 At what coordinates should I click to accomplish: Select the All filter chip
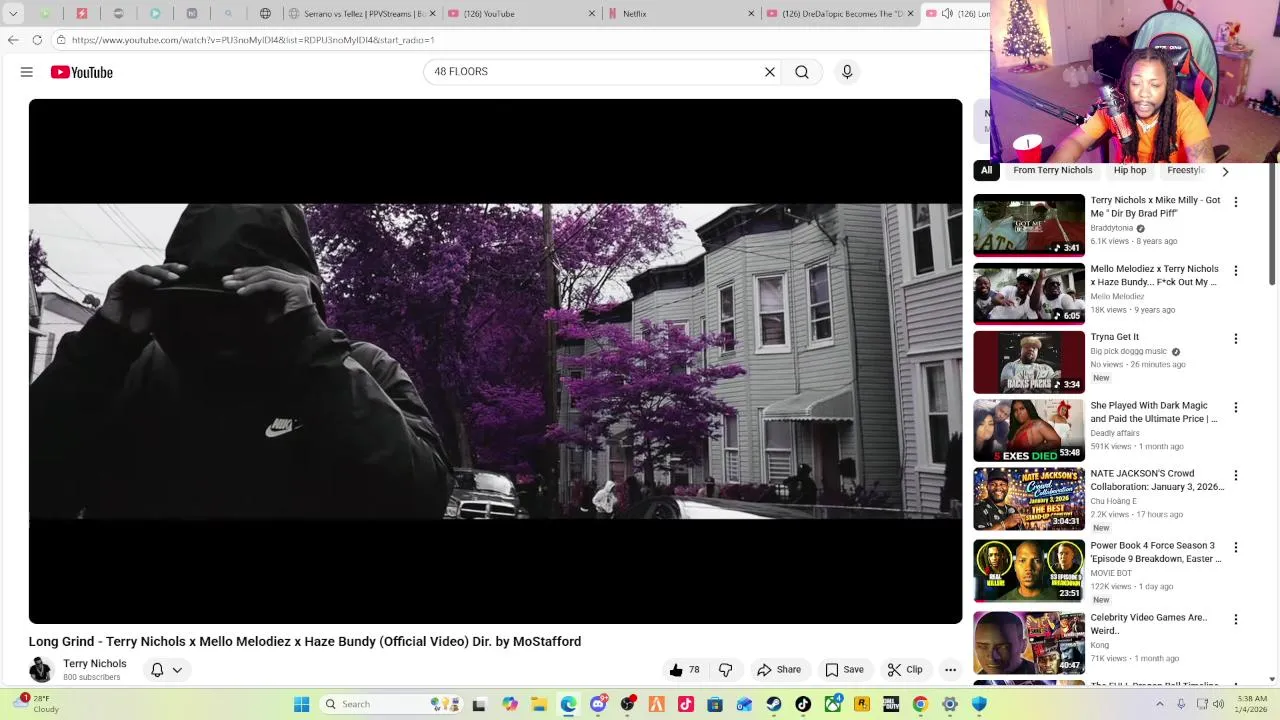(986, 170)
